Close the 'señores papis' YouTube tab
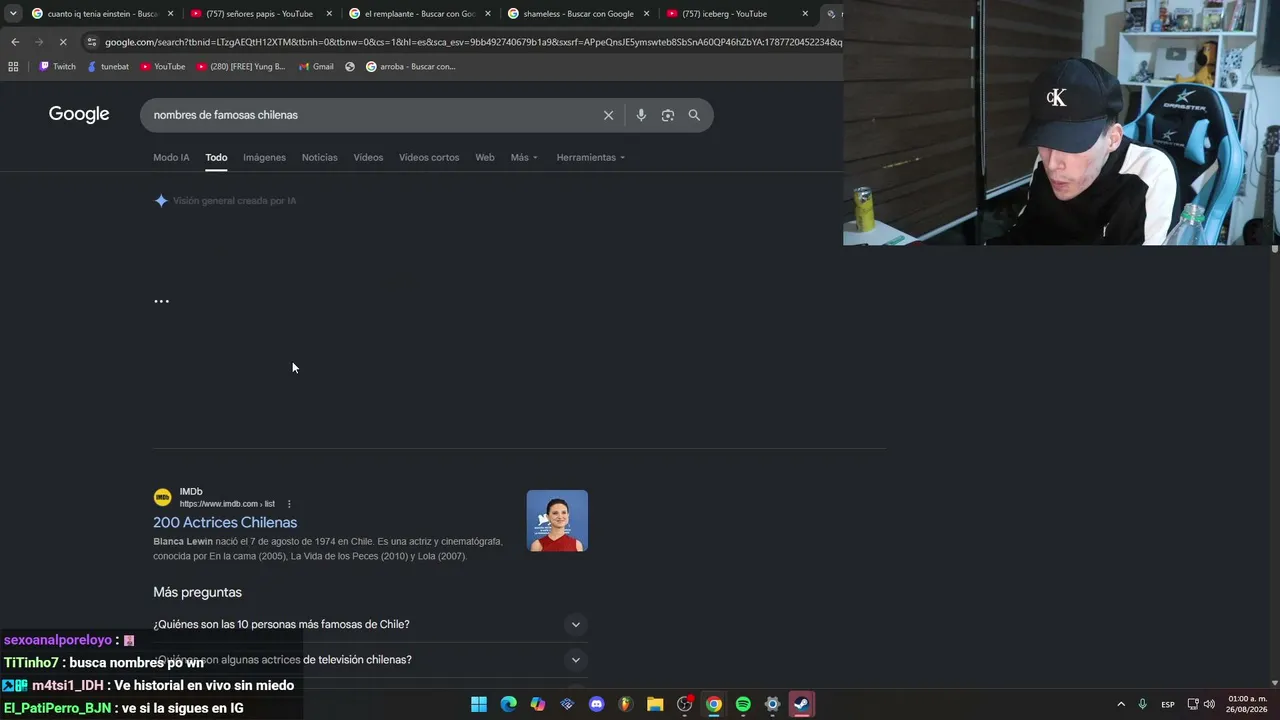The width and height of the screenshot is (1280, 720). pos(329,14)
